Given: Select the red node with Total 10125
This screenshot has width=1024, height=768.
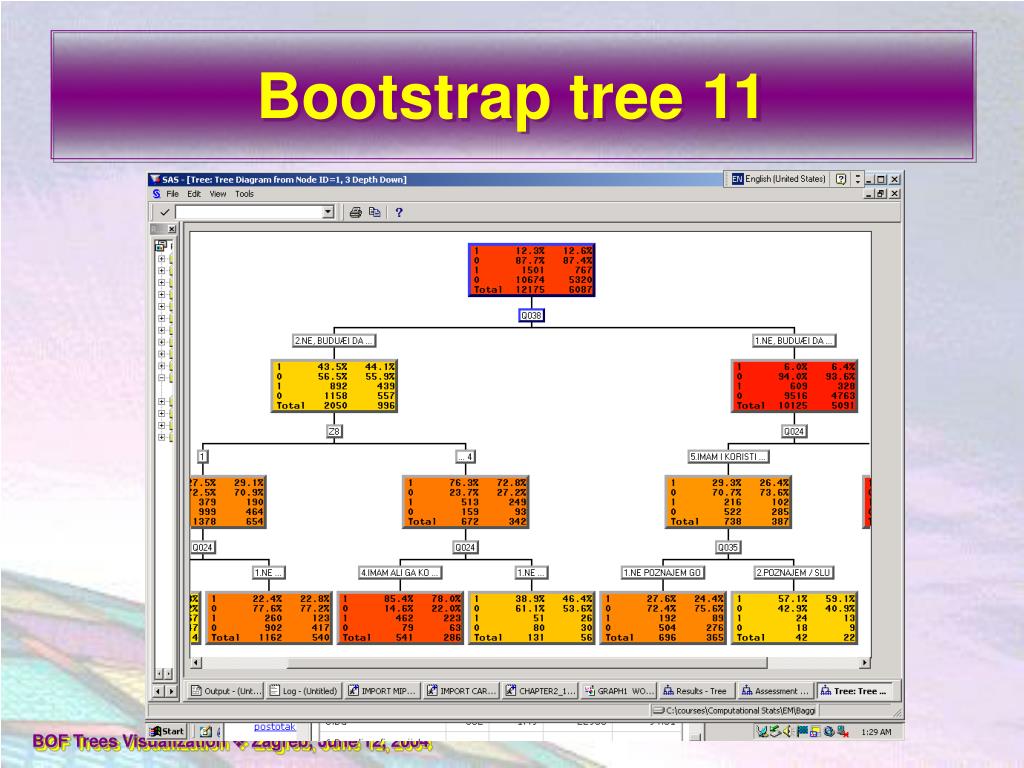Looking at the screenshot, I should [794, 386].
